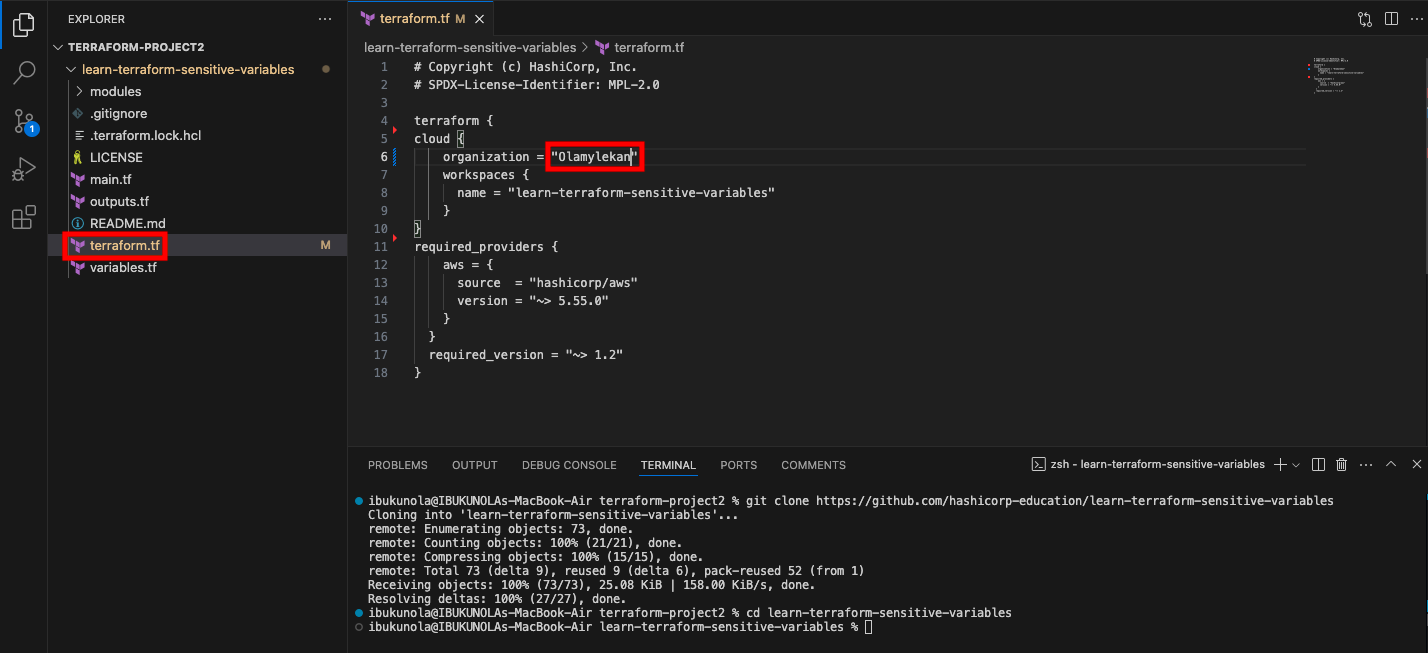1428x653 pixels.
Task: Open the terminal launch profile dropdown
Action: 1296,465
